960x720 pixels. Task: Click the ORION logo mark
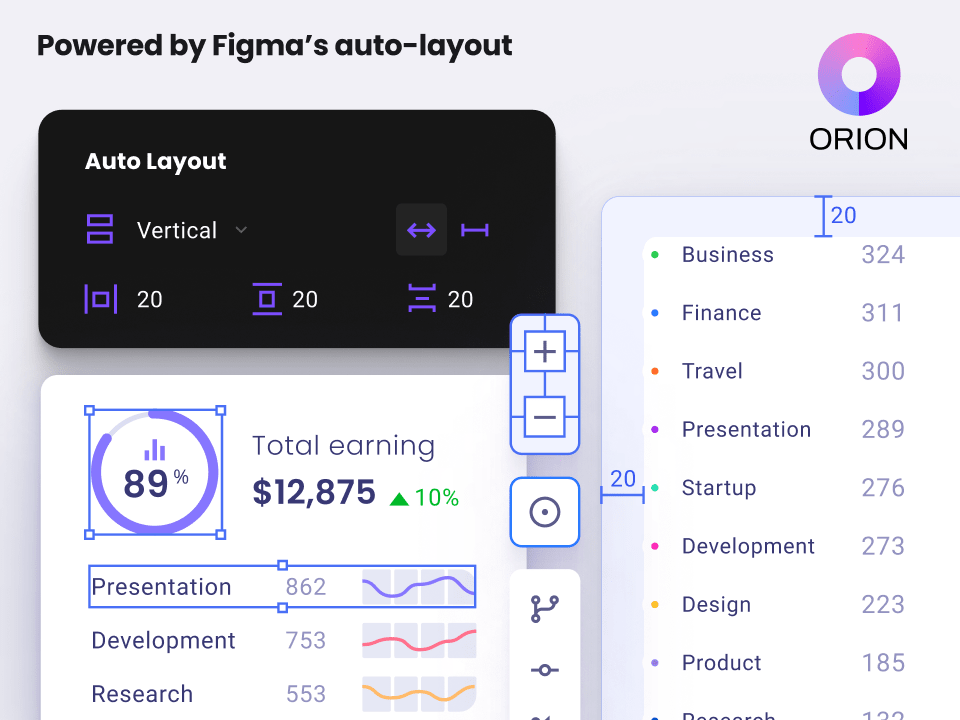point(859,76)
